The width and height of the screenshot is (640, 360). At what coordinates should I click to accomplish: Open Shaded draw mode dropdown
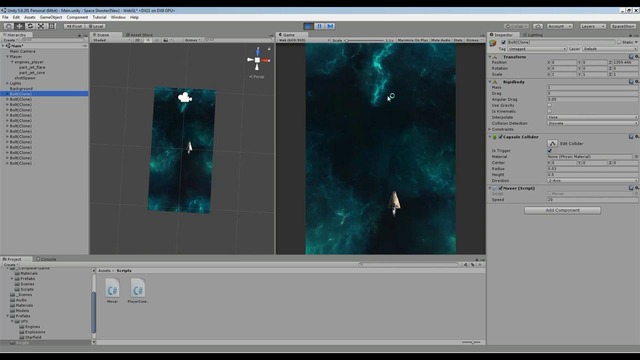111,40
